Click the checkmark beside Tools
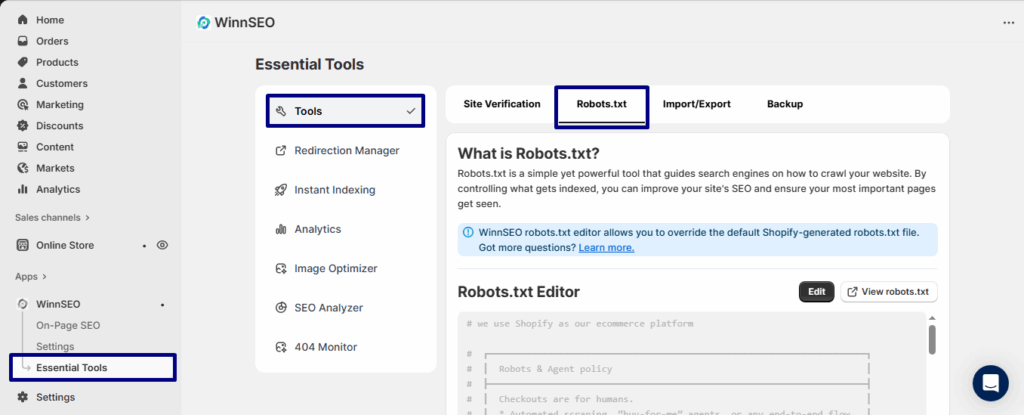1024x415 pixels. (411, 111)
